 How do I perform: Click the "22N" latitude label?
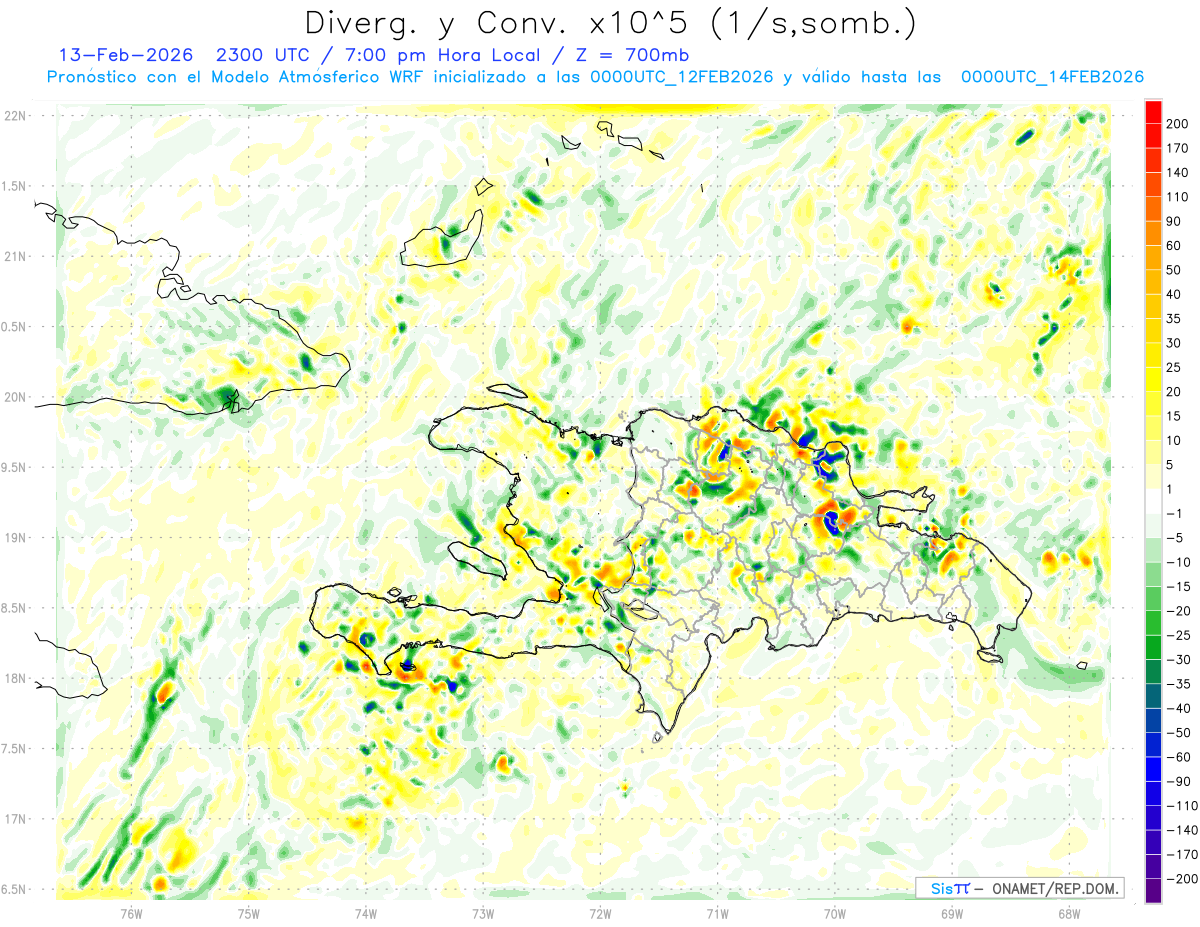15,116
